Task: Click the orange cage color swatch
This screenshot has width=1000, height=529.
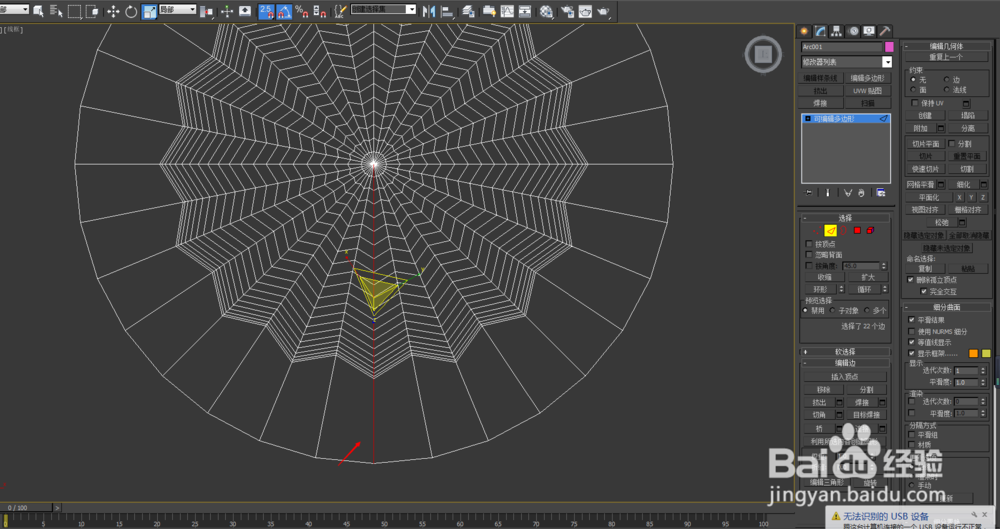Action: coord(973,354)
